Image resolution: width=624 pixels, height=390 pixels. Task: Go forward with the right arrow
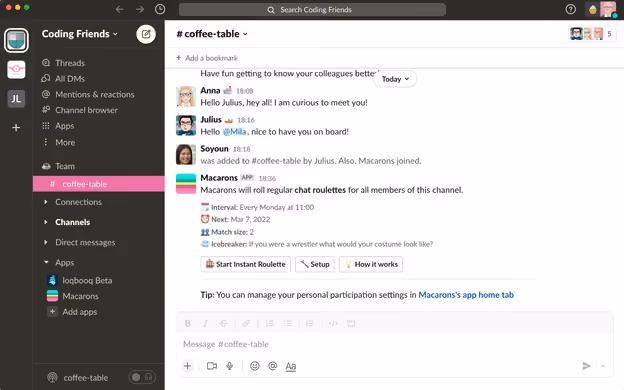pos(140,9)
